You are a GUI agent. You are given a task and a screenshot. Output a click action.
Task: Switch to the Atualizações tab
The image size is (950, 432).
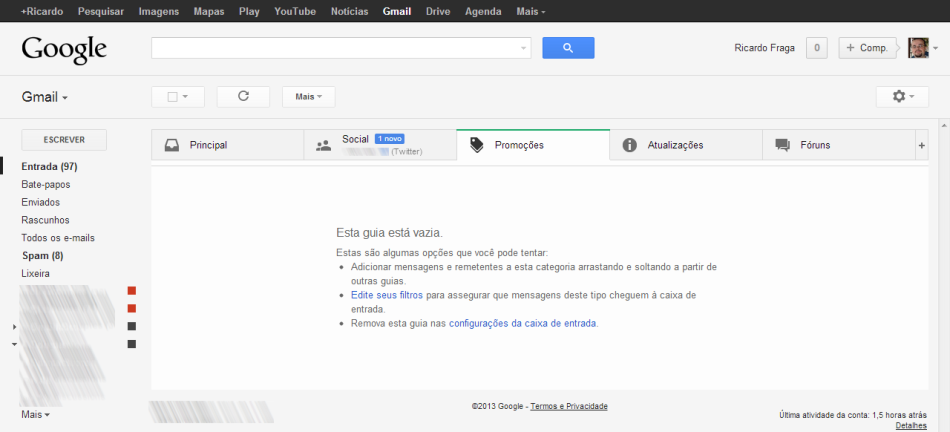pos(686,145)
